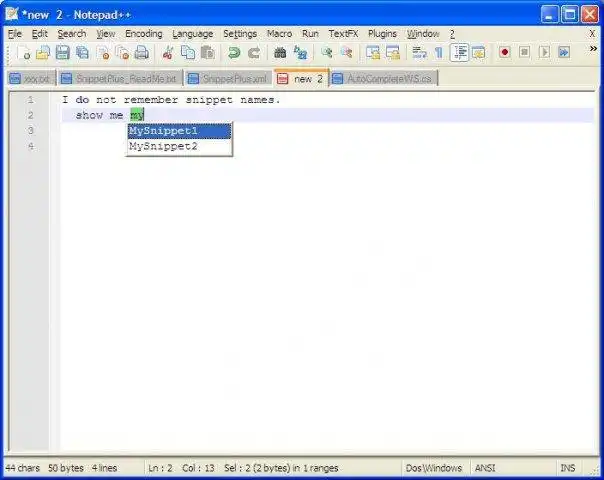The height and width of the screenshot is (480, 604).
Task: Click the 'Ln : 2' status bar entry
Action: (160, 468)
